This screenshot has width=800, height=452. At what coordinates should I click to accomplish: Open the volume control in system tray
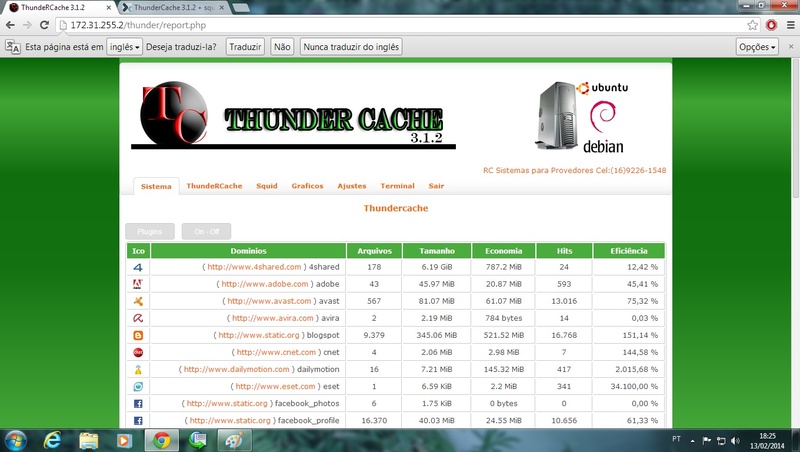tap(735, 441)
